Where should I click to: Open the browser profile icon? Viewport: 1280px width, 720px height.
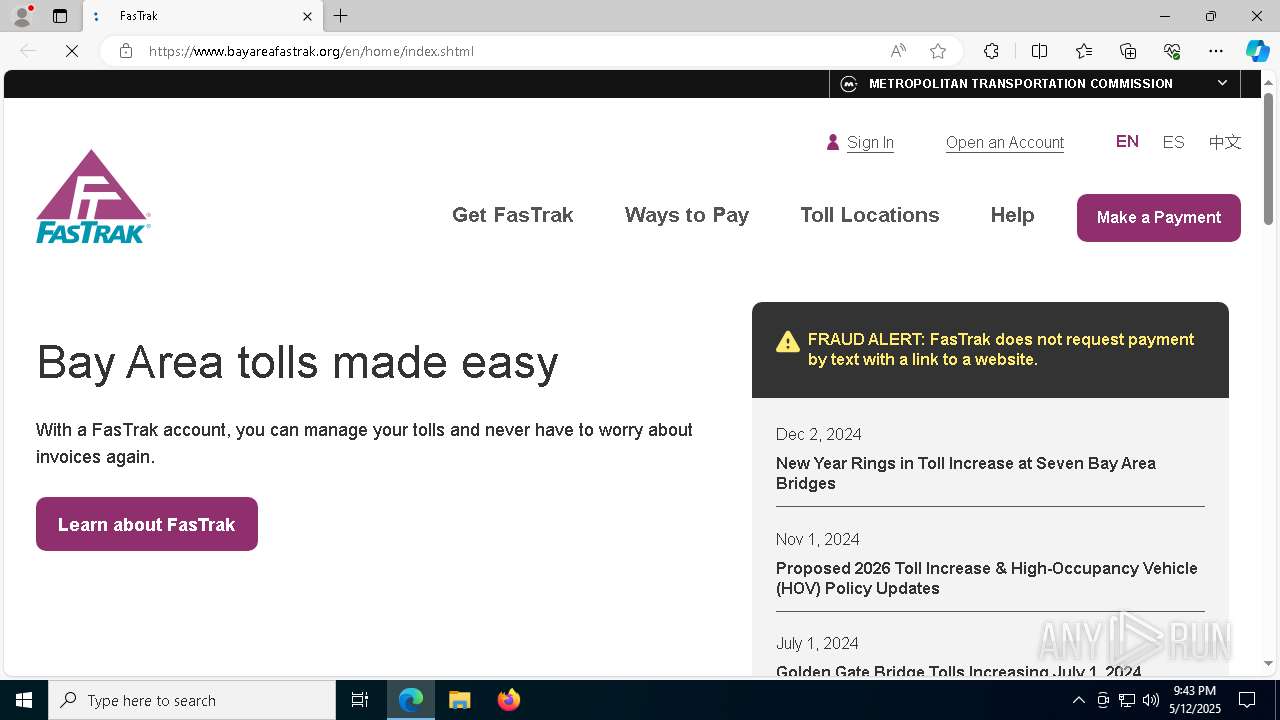coord(22,16)
